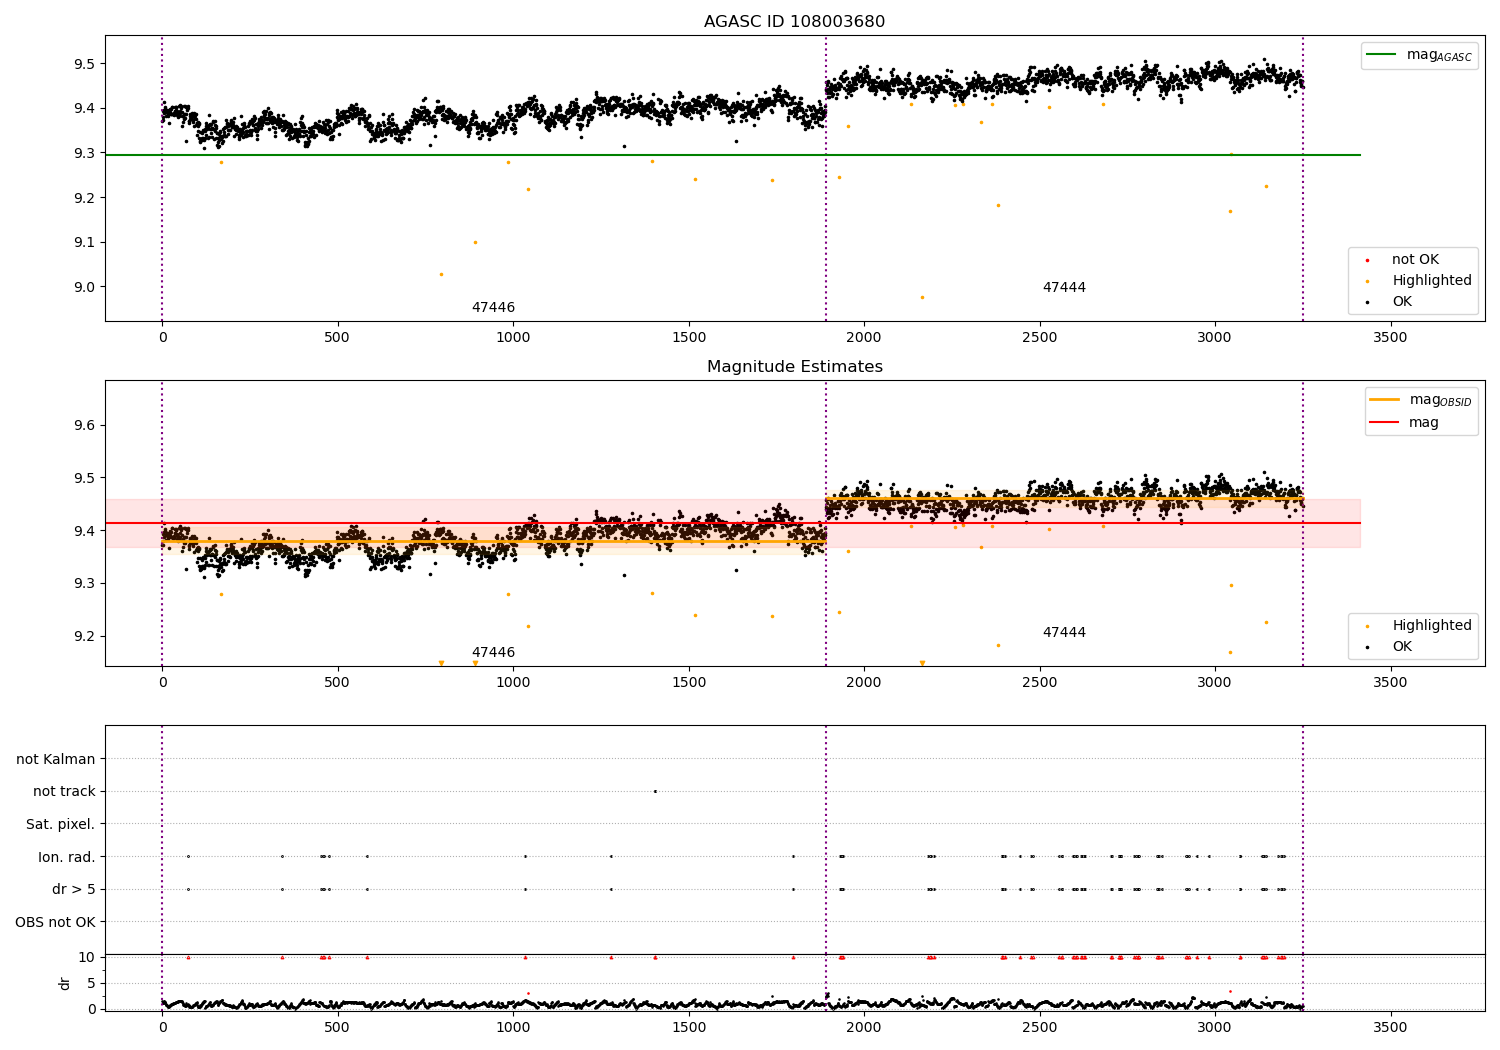
Task: Click the orange mag OBSID legend line
Action: pyautogui.click(x=1384, y=400)
